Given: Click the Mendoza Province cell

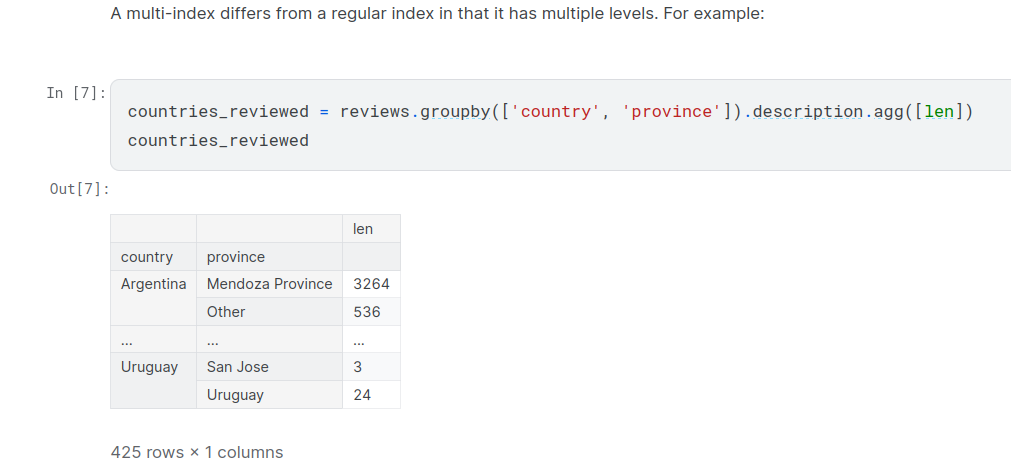Looking at the screenshot, I should (x=269, y=284).
